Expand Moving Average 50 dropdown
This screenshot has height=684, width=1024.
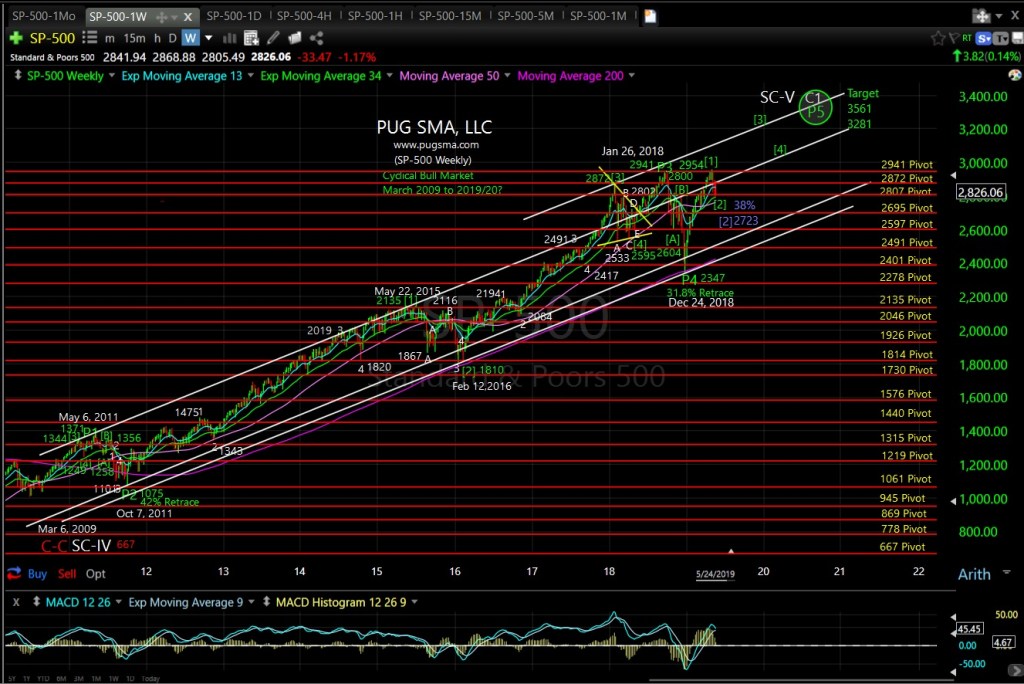point(507,76)
